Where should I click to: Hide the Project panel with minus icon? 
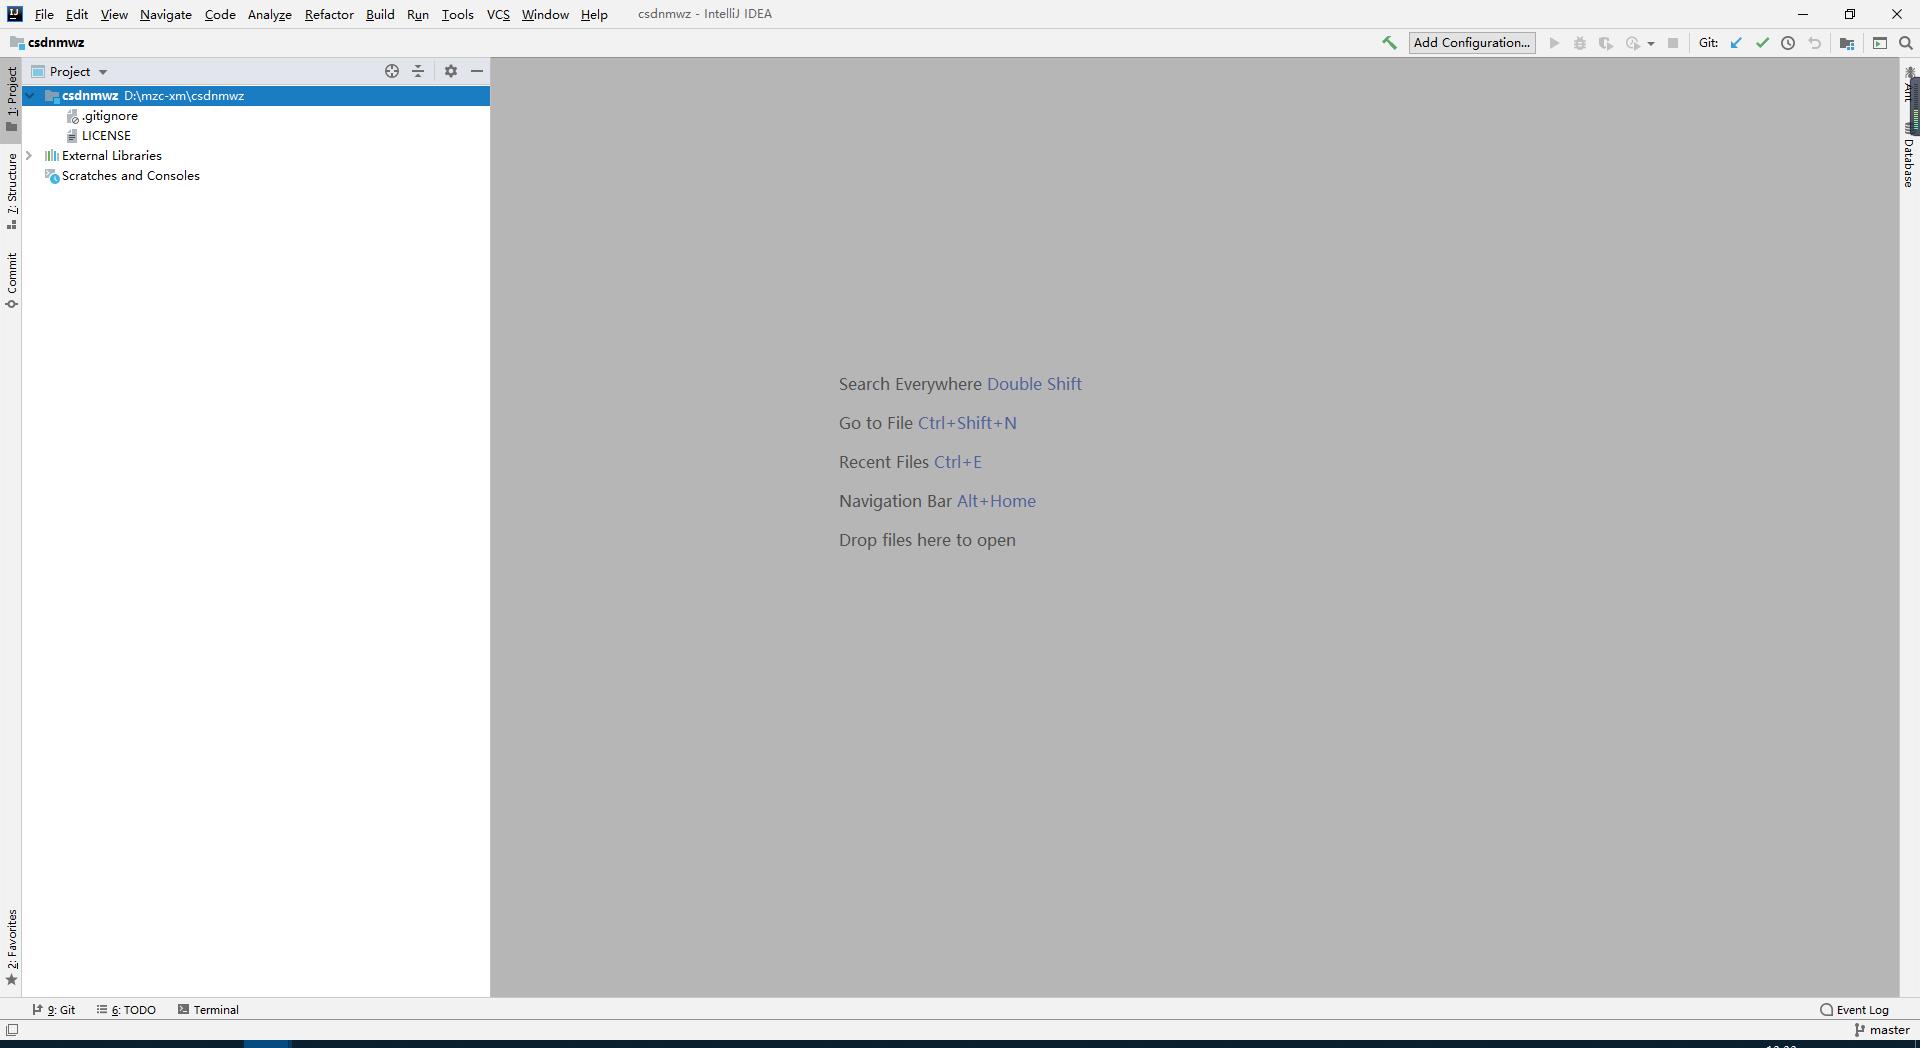[x=477, y=71]
